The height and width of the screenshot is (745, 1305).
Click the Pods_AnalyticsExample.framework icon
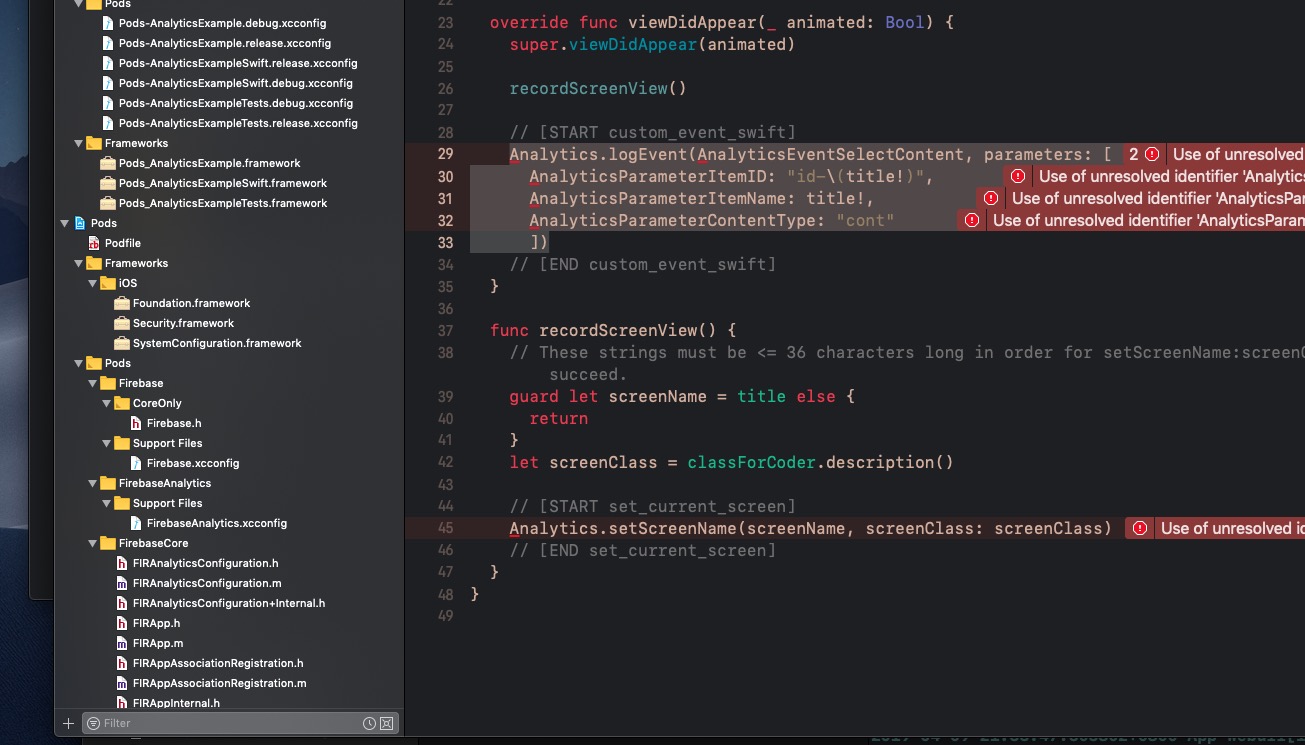point(110,163)
